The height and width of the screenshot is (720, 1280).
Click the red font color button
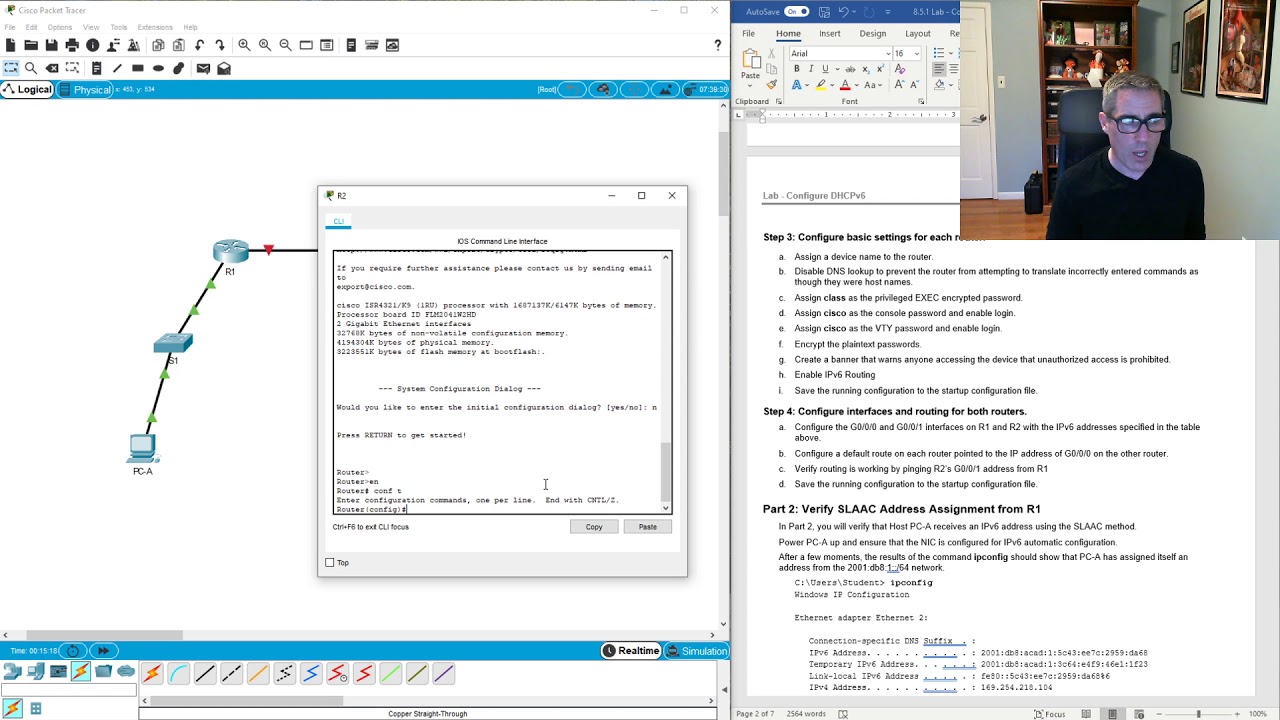point(845,85)
